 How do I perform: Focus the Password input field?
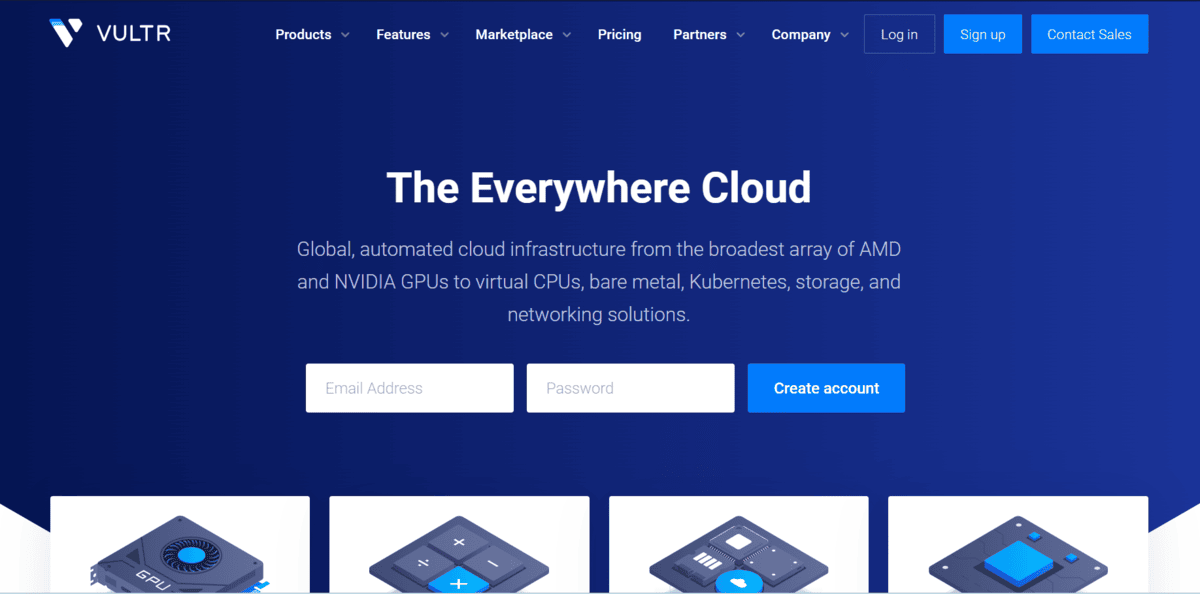coord(630,388)
